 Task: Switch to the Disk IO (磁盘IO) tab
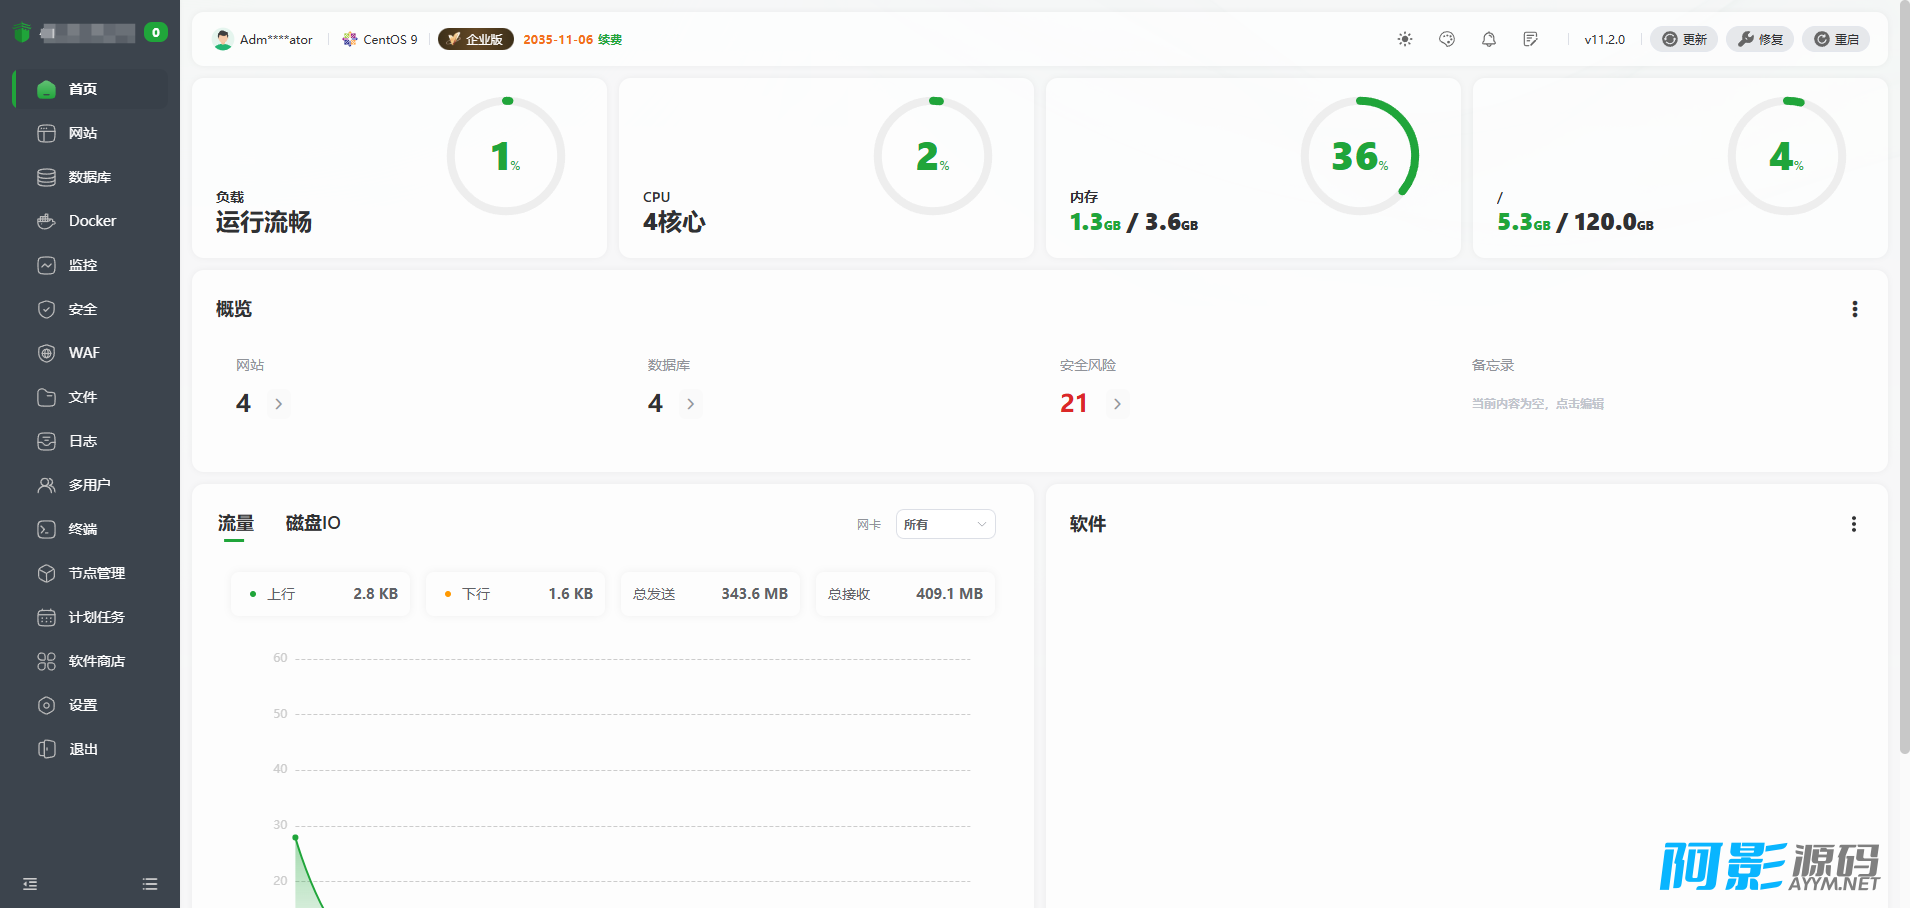pos(313,523)
